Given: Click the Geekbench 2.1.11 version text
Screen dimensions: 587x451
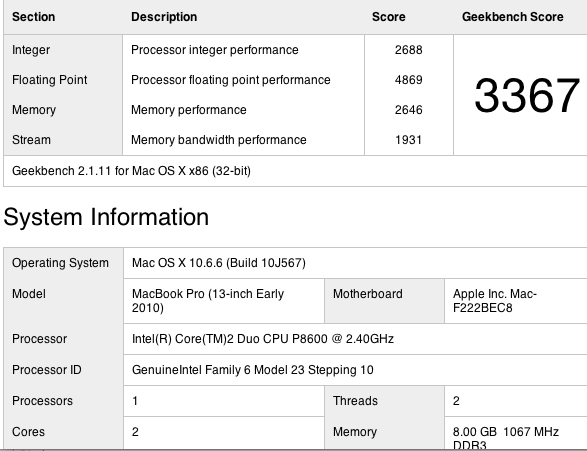Looking at the screenshot, I should [131, 171].
